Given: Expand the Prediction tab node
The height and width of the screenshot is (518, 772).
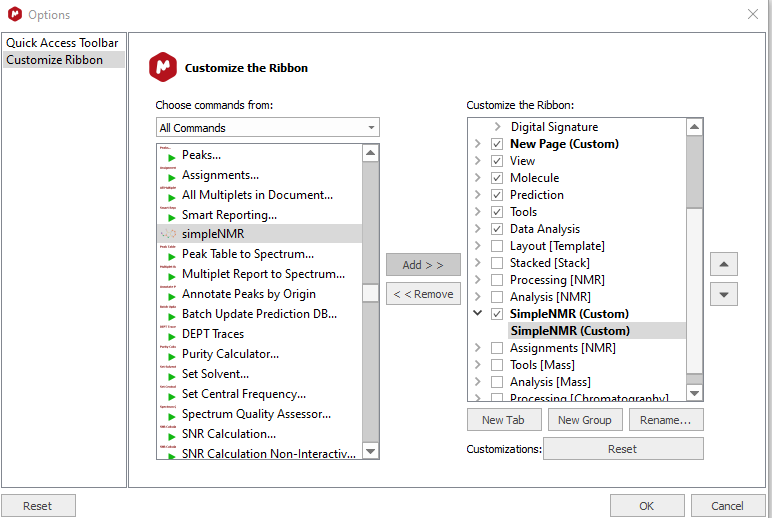Looking at the screenshot, I should (477, 194).
